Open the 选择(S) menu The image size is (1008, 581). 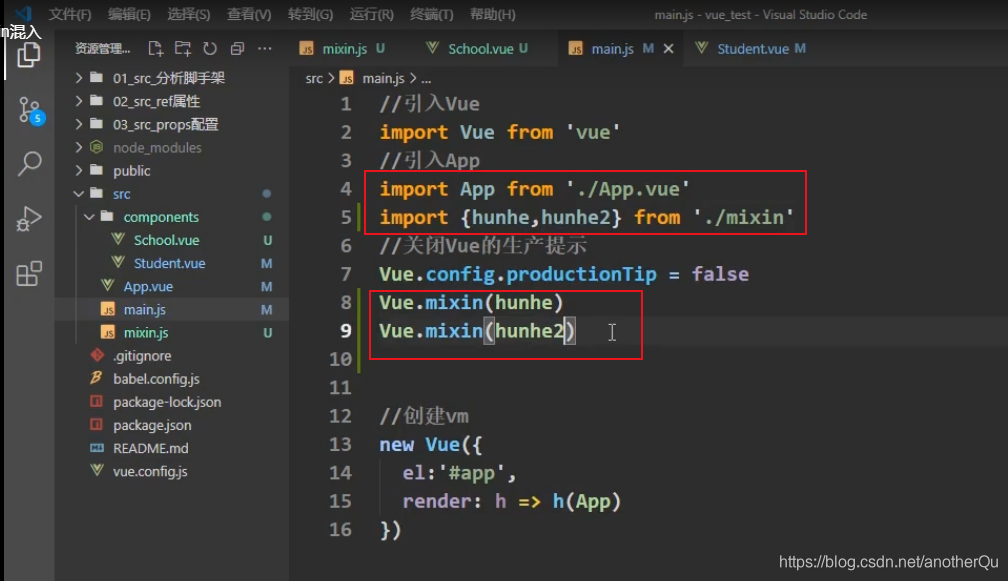pyautogui.click(x=188, y=14)
